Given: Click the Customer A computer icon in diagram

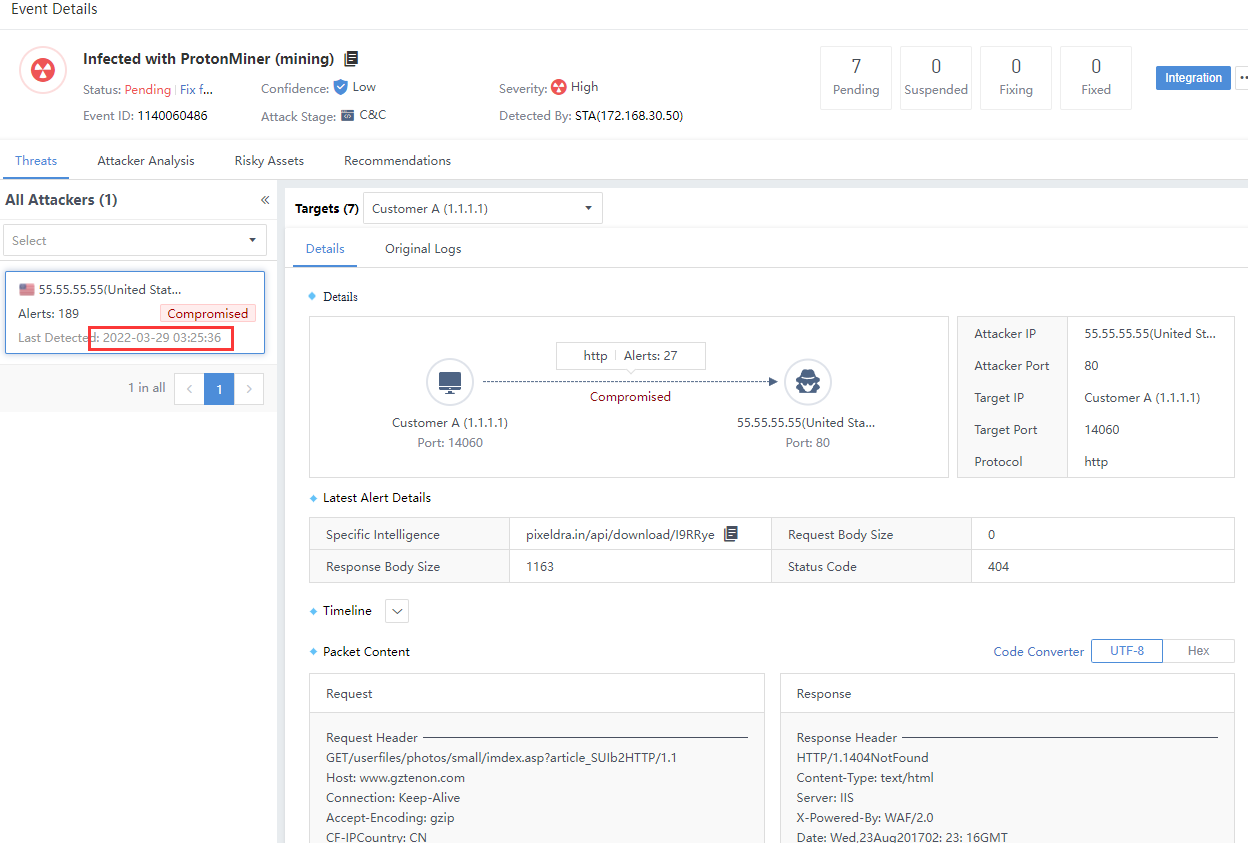Looking at the screenshot, I should tap(450, 381).
